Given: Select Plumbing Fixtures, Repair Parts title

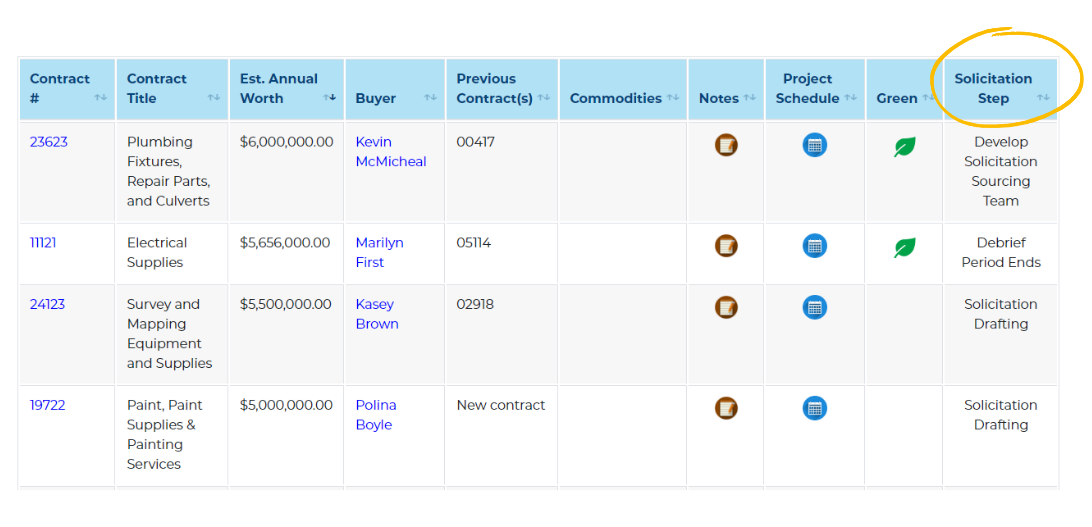Looking at the screenshot, I should [x=169, y=171].
